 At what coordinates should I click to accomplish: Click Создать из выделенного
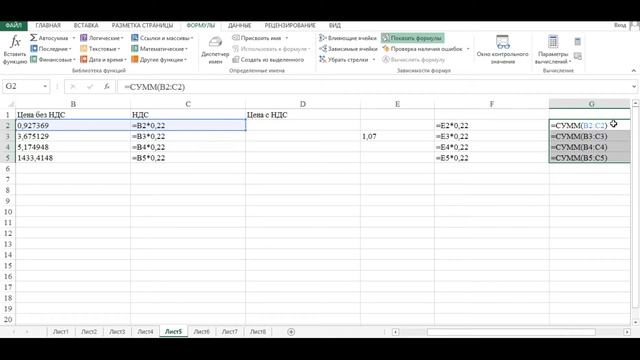268,60
